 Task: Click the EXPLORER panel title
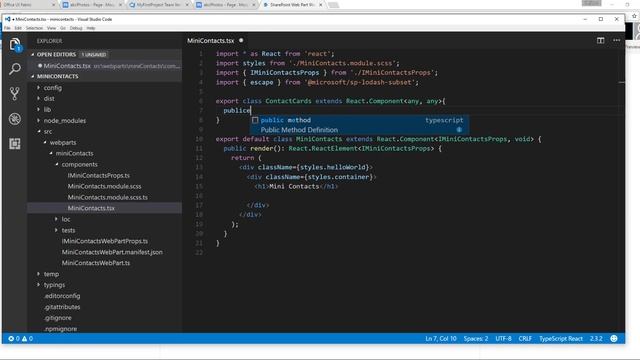click(49, 41)
